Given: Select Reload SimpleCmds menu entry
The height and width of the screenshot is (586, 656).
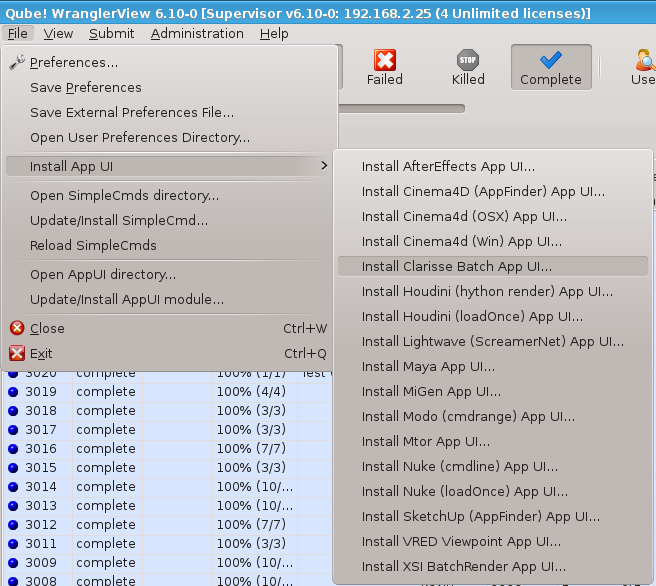Looking at the screenshot, I should point(93,245).
